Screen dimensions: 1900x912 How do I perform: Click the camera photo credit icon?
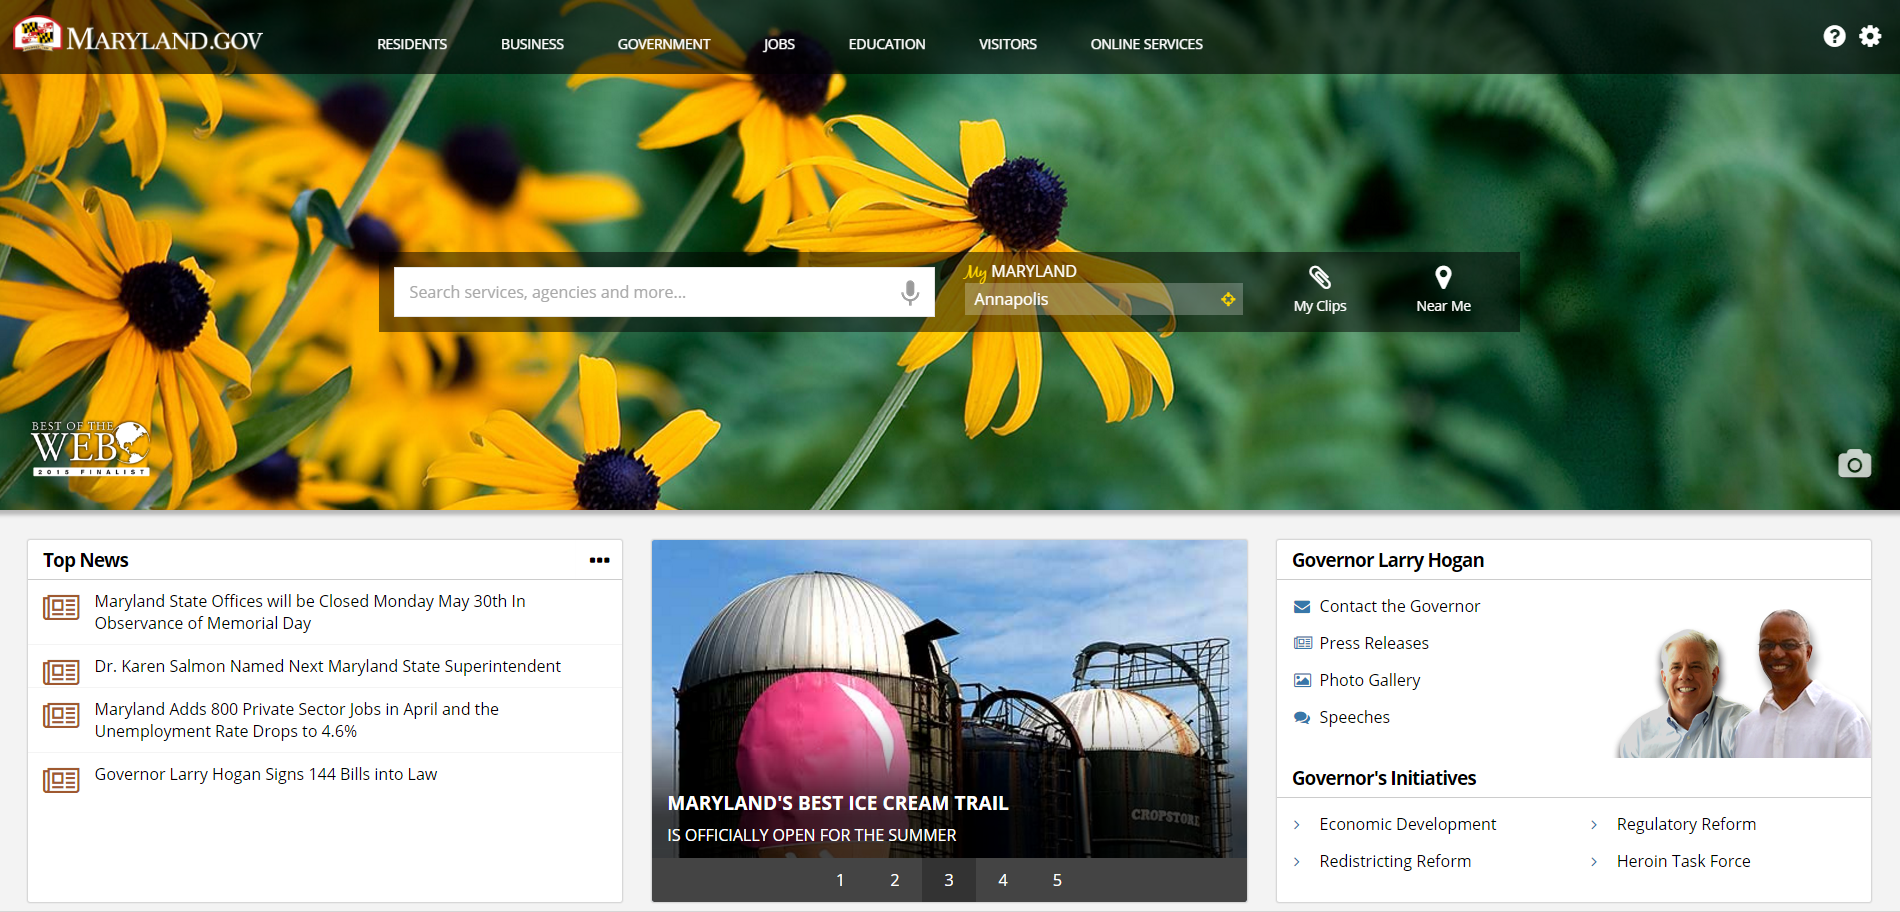point(1854,464)
